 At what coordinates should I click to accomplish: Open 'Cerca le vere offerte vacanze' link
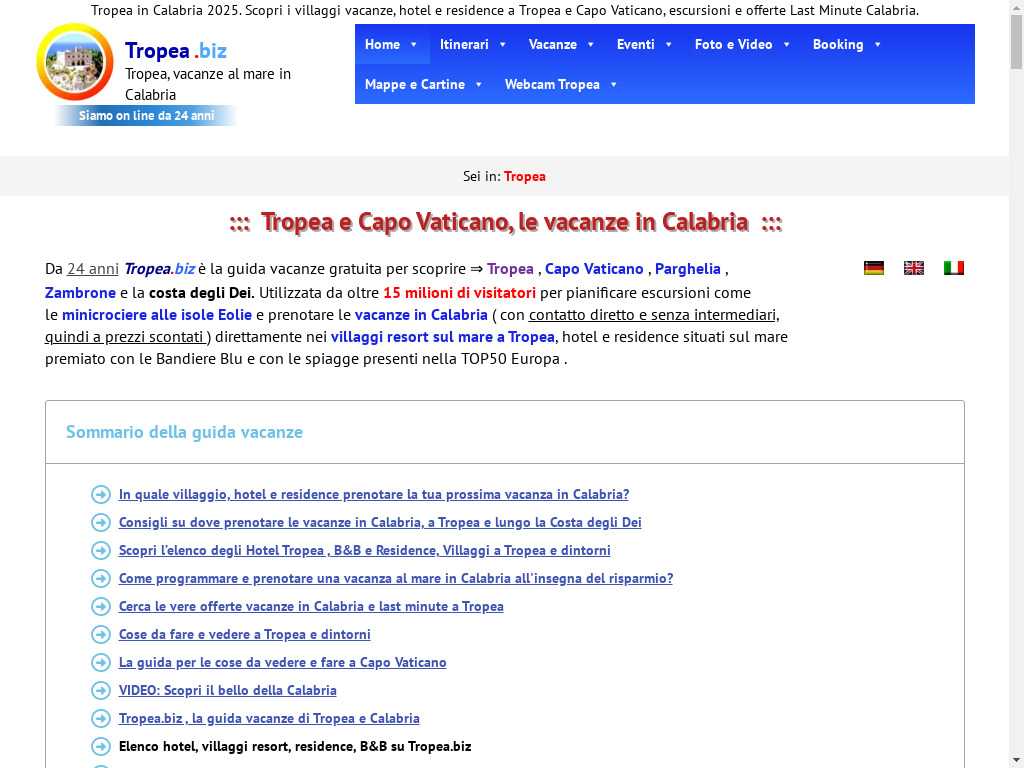tap(311, 607)
